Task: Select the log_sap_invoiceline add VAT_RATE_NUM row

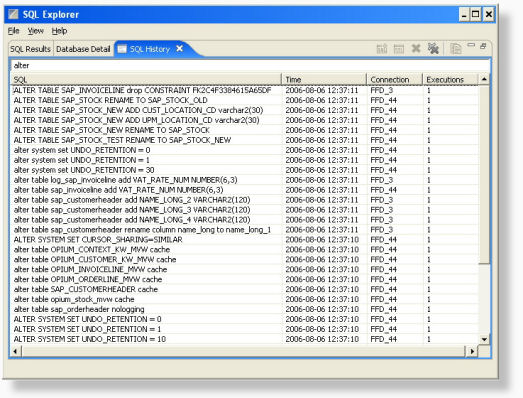Action: coord(245,180)
